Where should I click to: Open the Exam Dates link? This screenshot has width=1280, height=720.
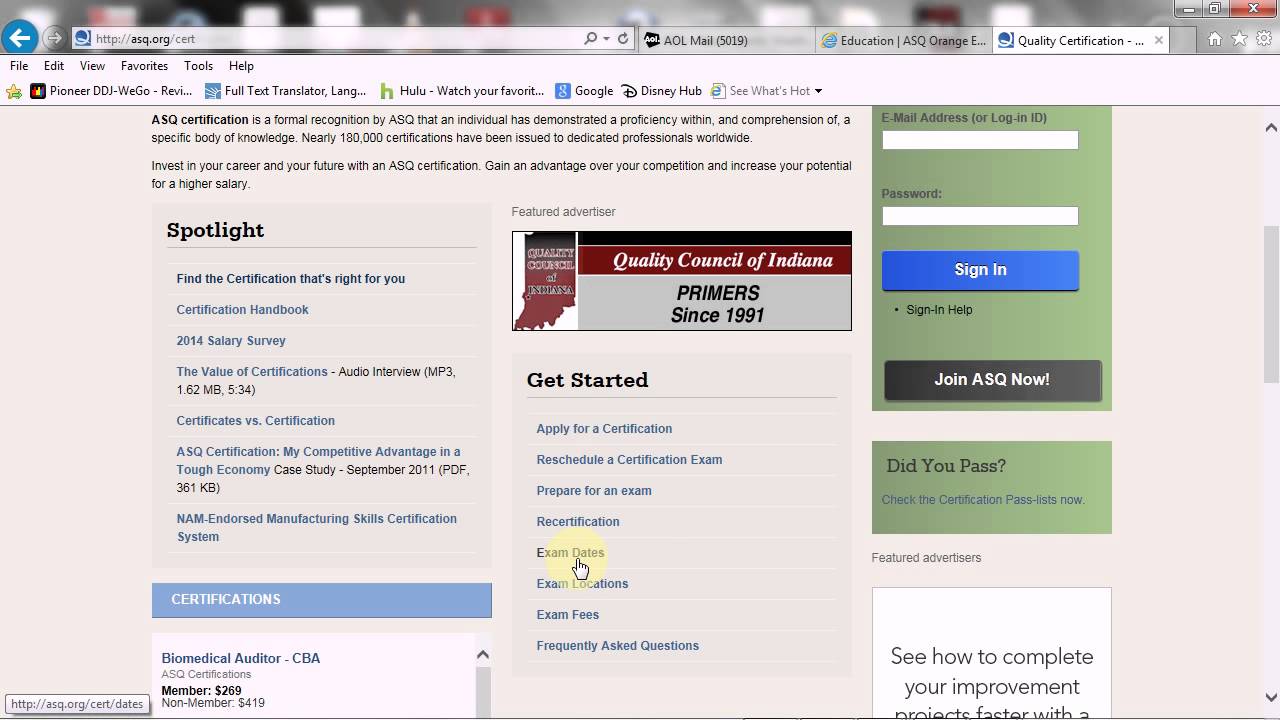[x=570, y=553]
